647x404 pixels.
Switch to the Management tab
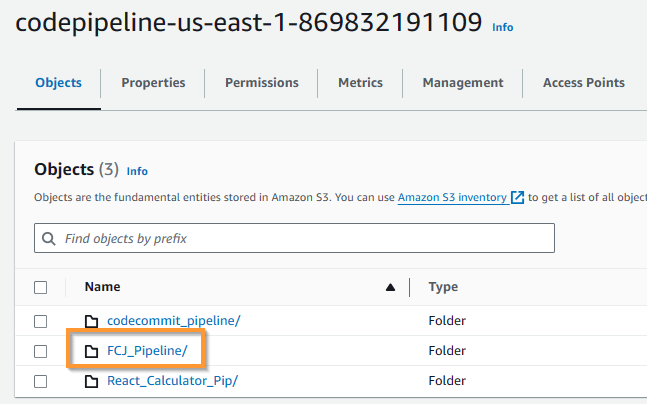463,83
